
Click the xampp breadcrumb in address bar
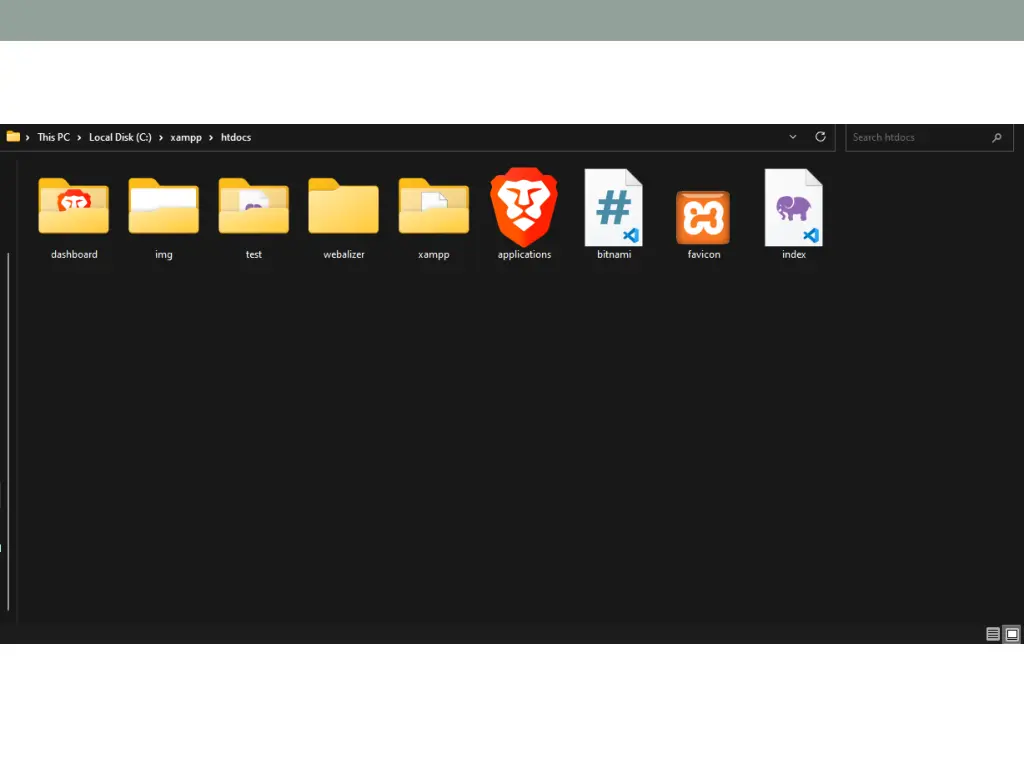(x=186, y=137)
